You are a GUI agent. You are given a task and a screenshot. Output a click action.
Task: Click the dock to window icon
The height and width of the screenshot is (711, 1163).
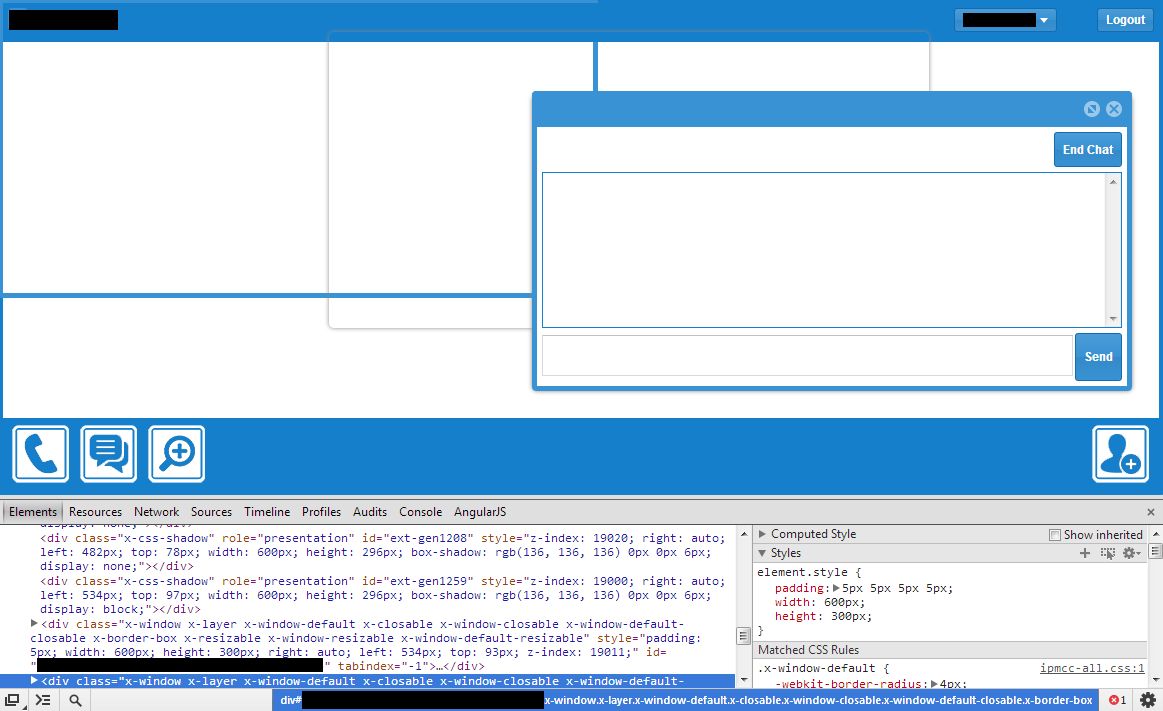(12, 700)
